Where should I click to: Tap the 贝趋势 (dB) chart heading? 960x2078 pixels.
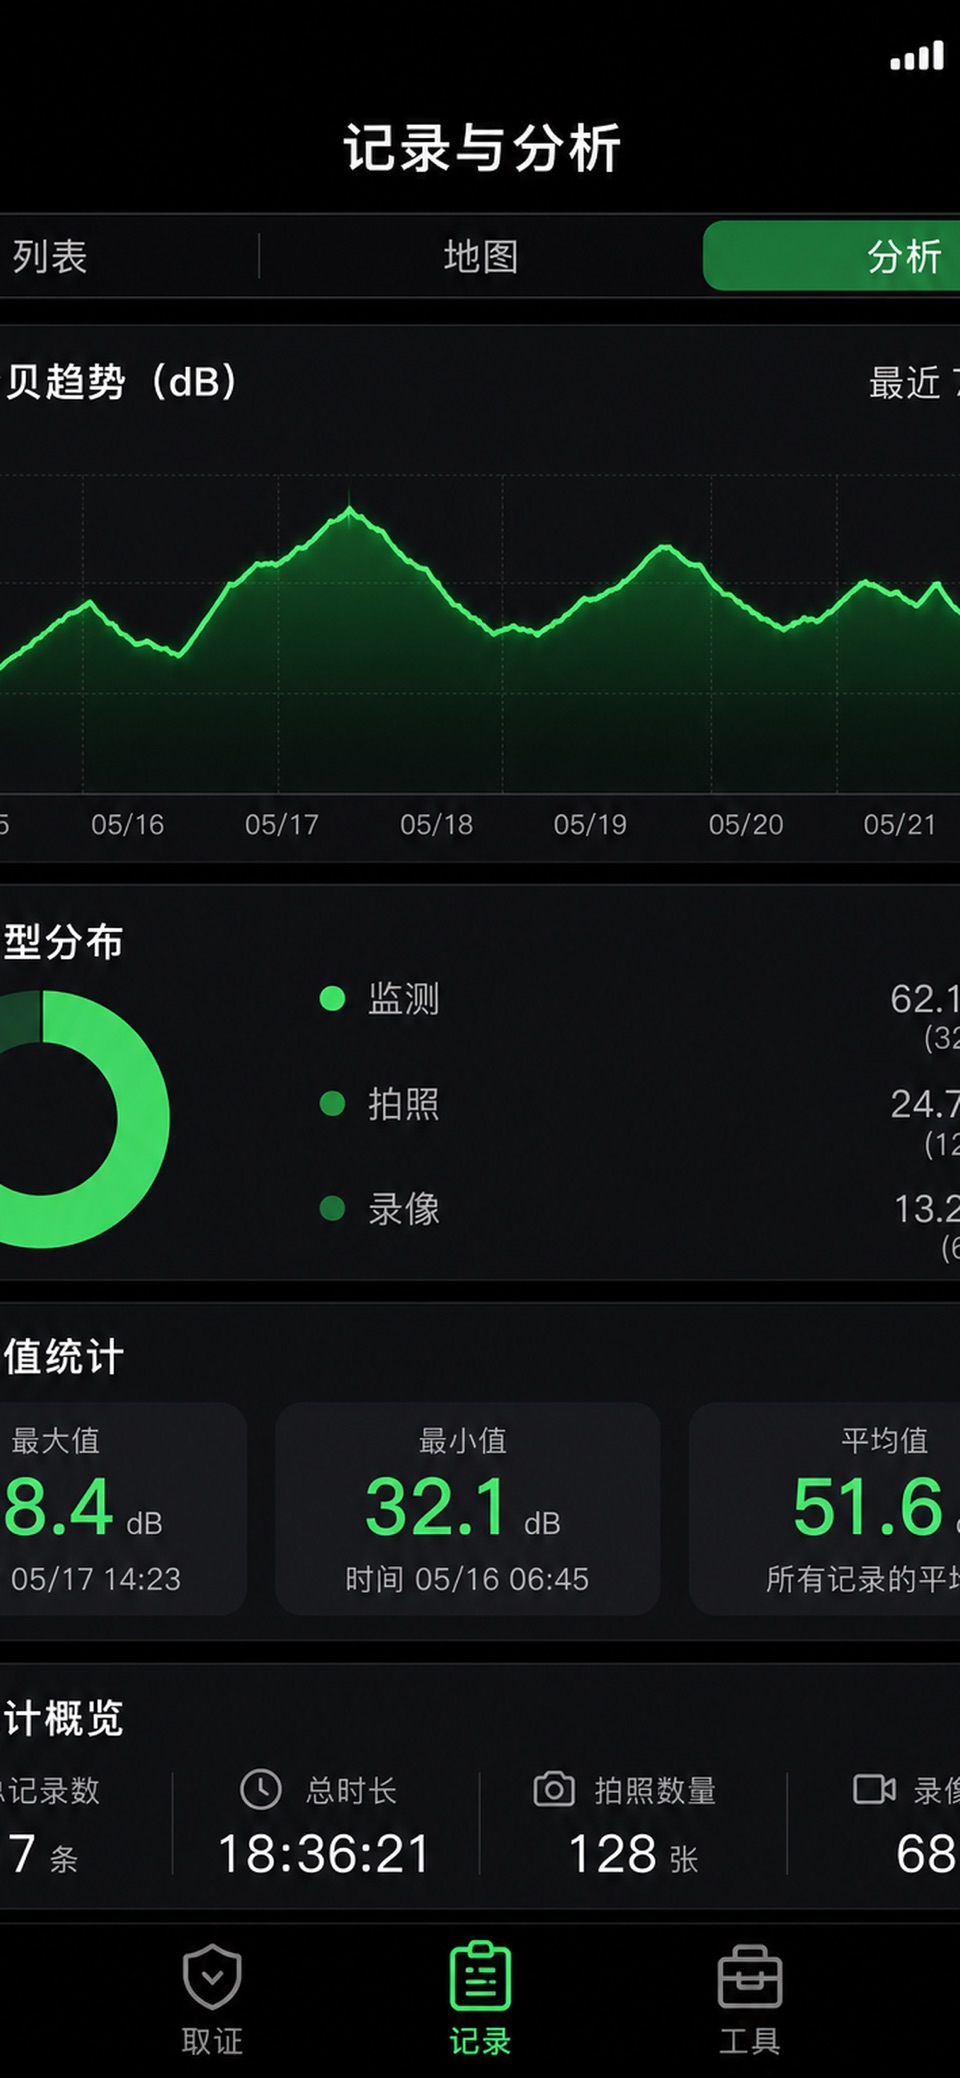pyautogui.click(x=120, y=382)
